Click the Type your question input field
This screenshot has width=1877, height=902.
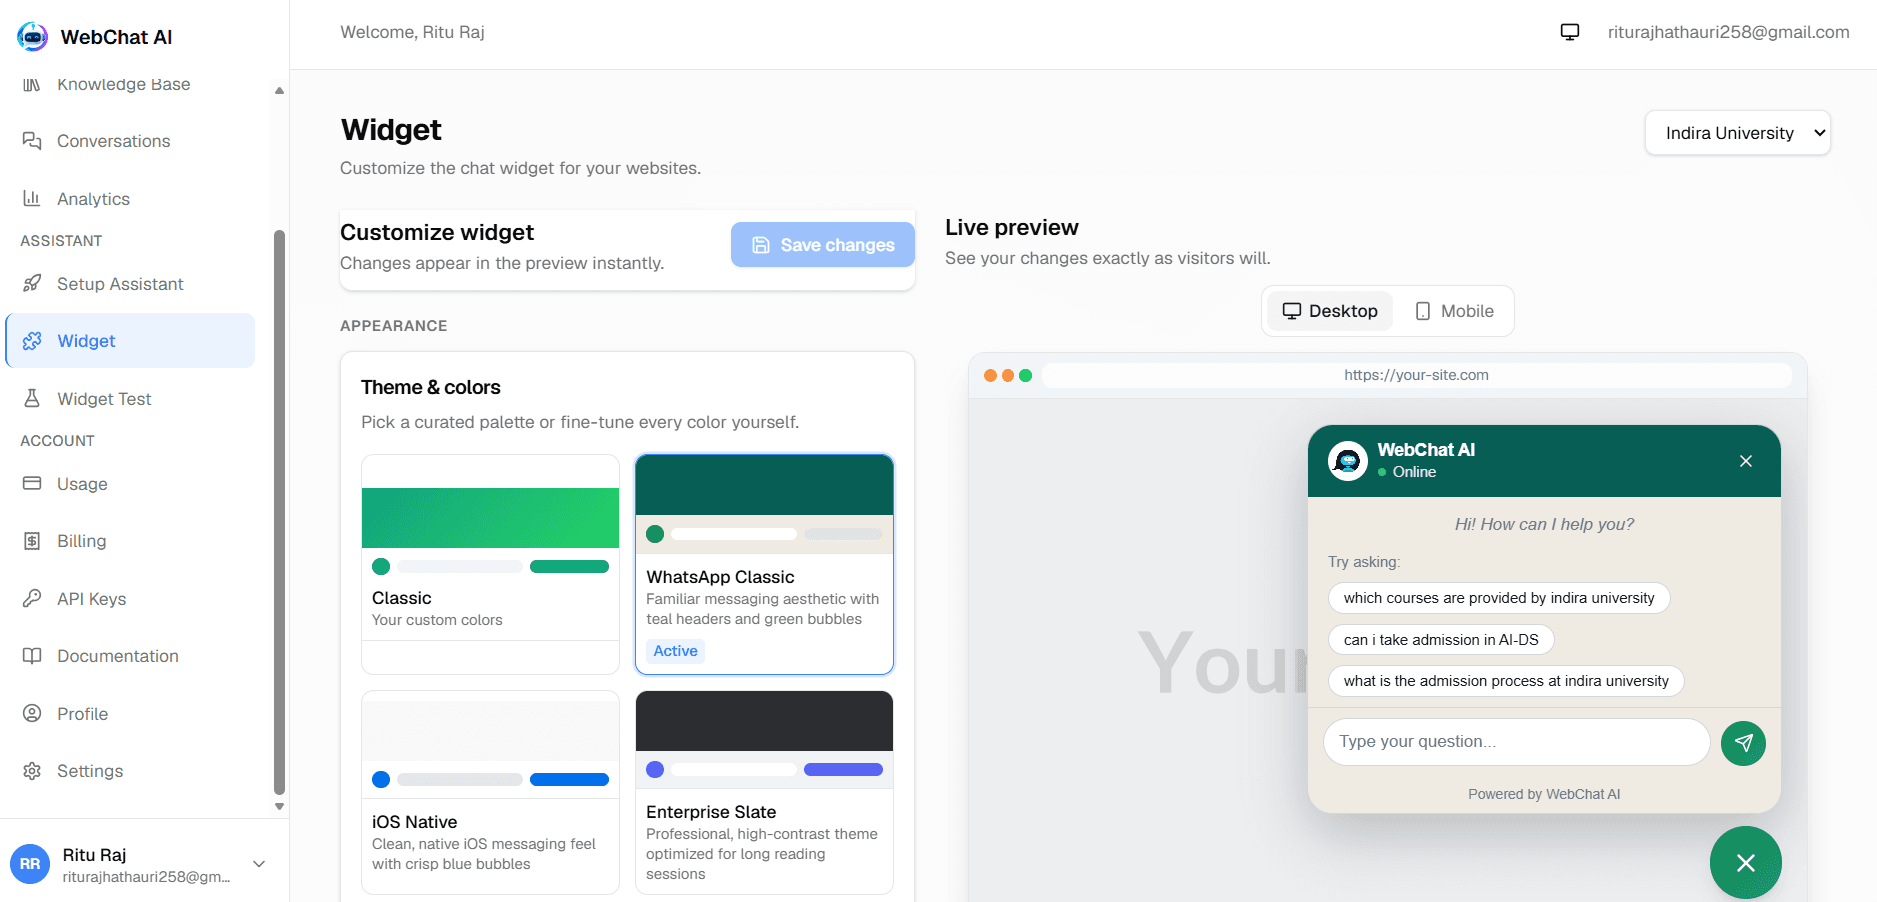tap(1516, 742)
